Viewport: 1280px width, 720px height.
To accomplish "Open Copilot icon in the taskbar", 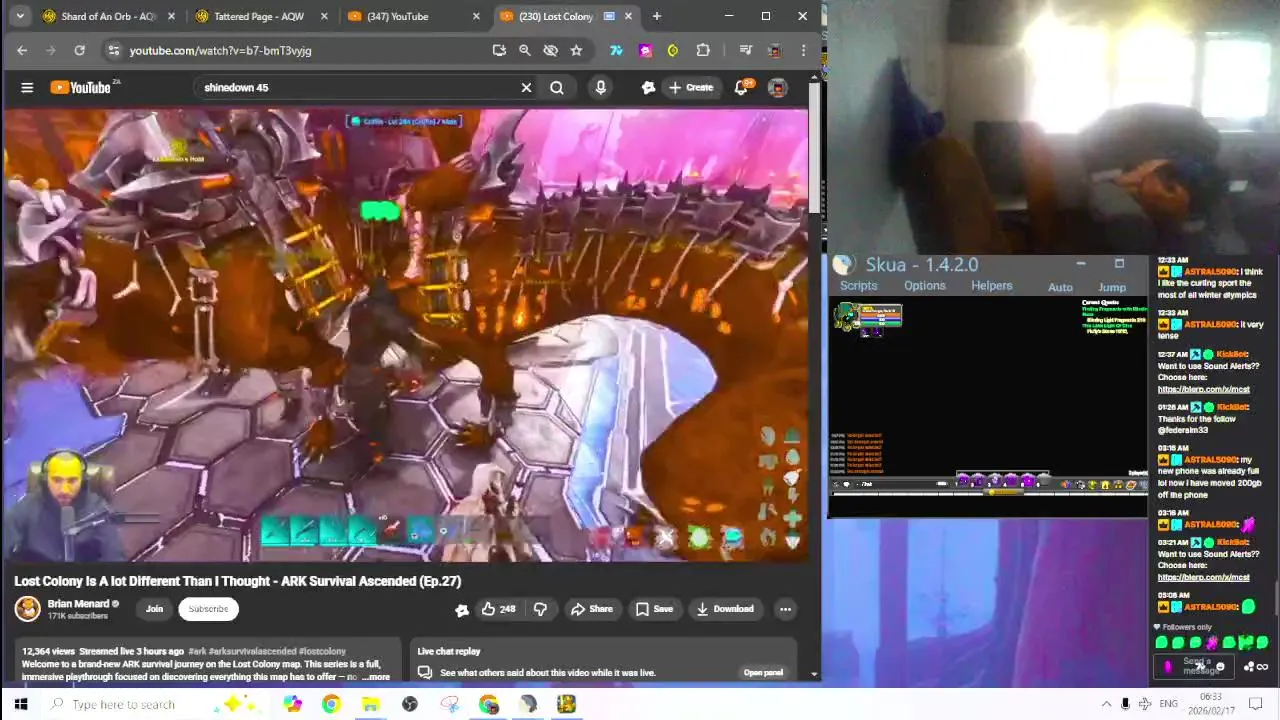I will (292, 704).
